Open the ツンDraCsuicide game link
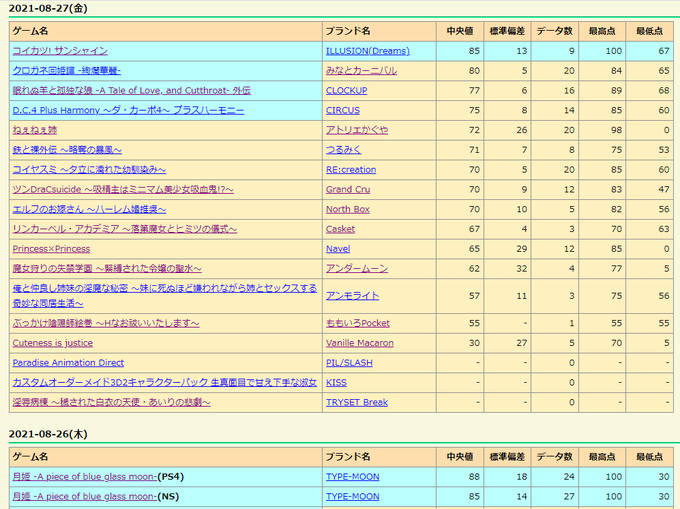Screen dimensions: 680x509 [x=123, y=189]
